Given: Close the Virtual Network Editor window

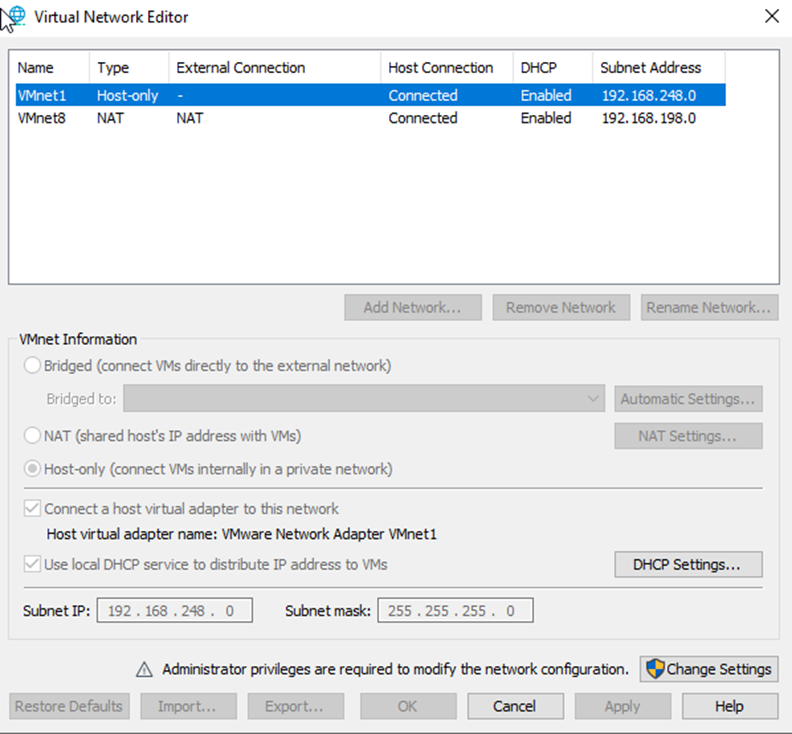Looking at the screenshot, I should 772,17.
